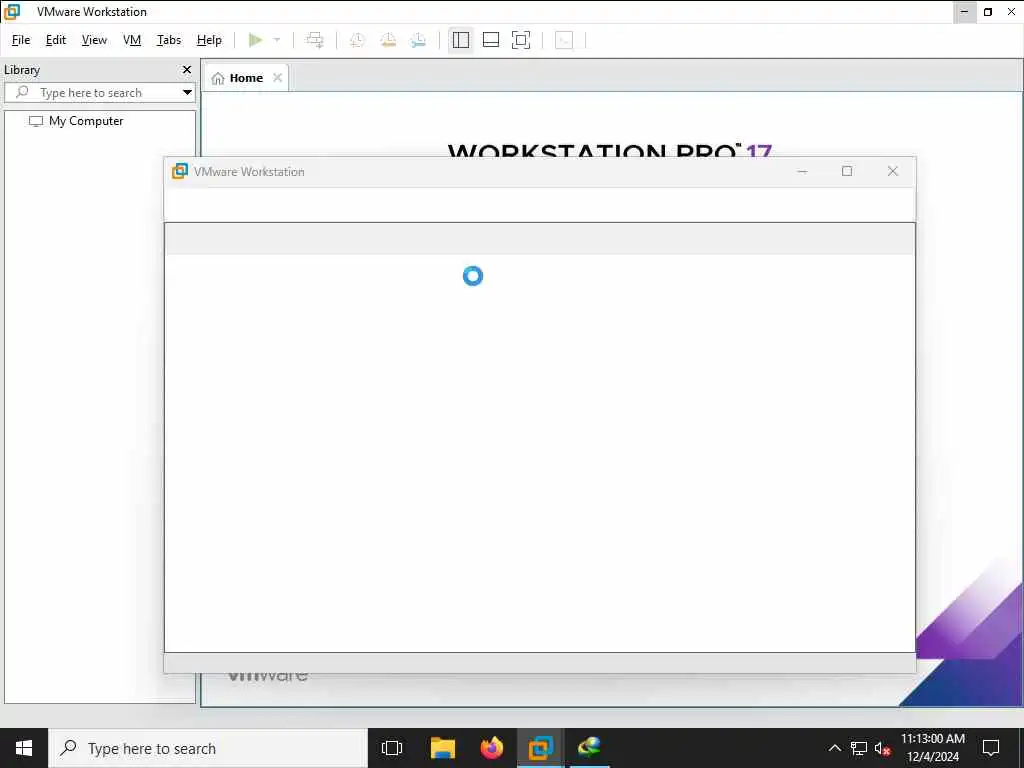Click Revert to Snapshot toolbar icon

click(388, 40)
